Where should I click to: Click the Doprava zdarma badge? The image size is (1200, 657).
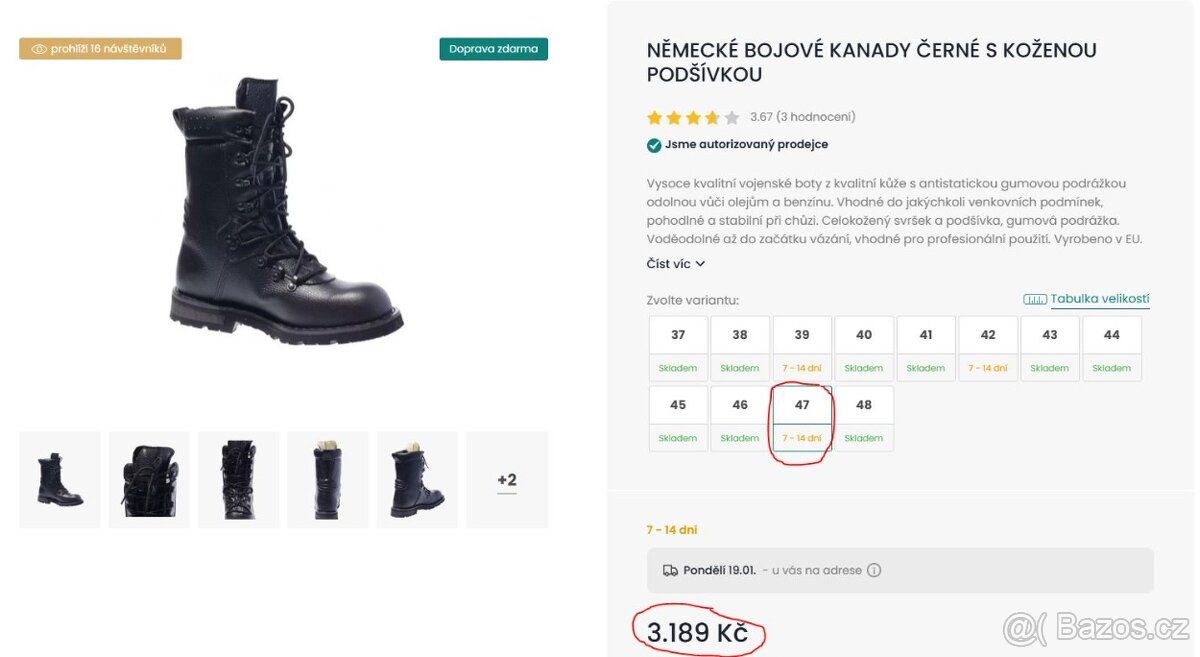coord(494,47)
